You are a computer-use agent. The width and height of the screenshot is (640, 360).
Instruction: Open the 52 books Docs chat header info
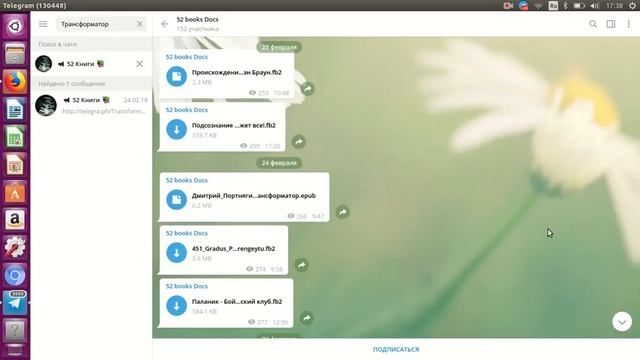tap(198, 24)
